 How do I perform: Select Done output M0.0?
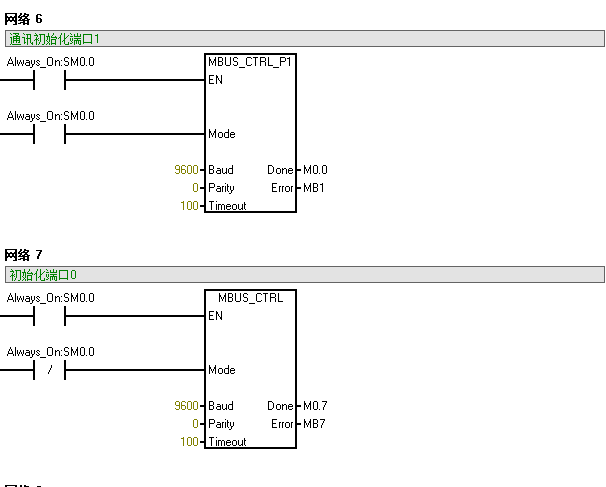[x=315, y=170]
